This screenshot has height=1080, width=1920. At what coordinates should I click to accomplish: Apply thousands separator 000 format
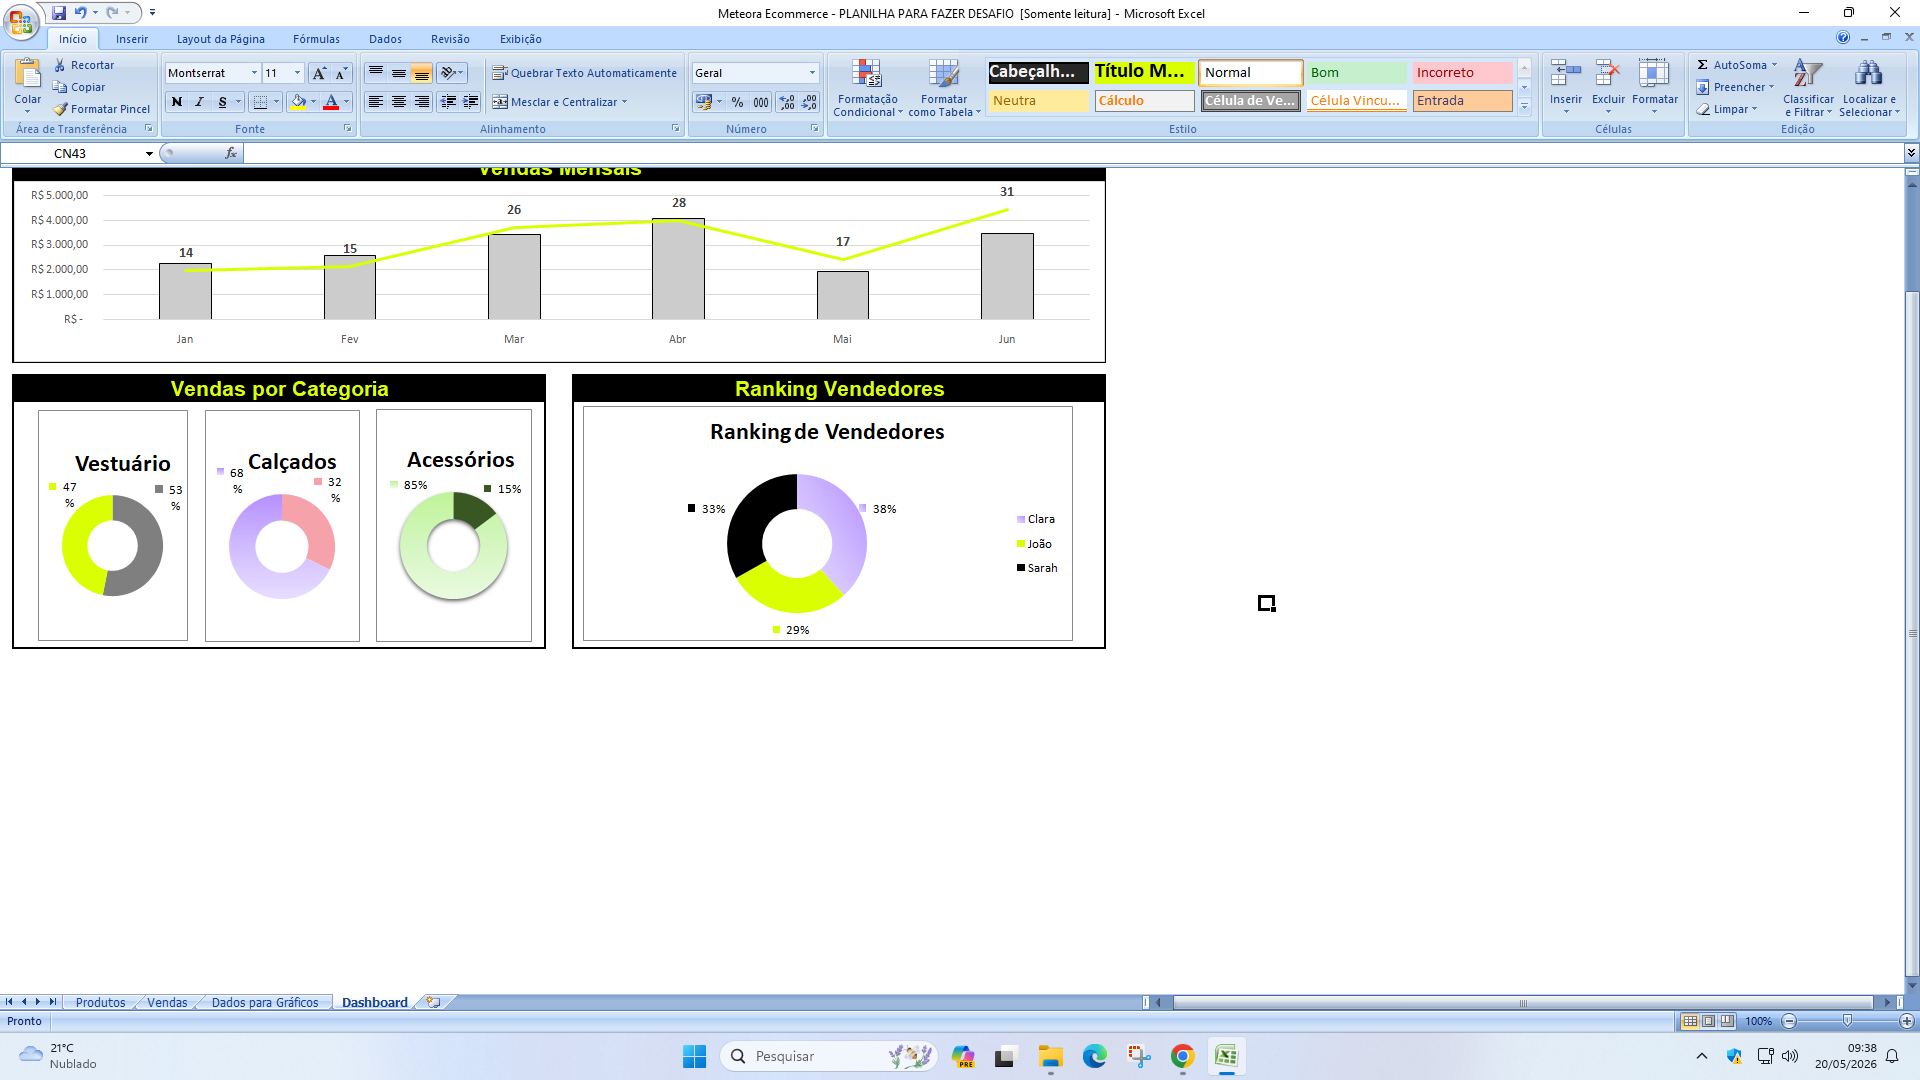[761, 102]
